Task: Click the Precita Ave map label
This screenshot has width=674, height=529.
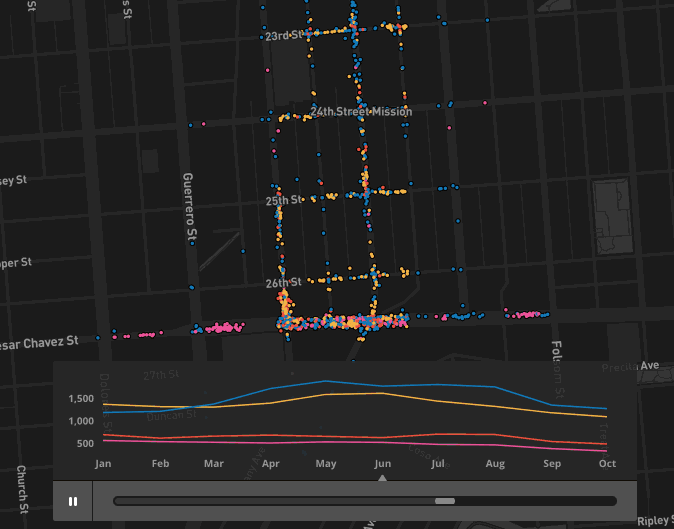Action: point(630,367)
